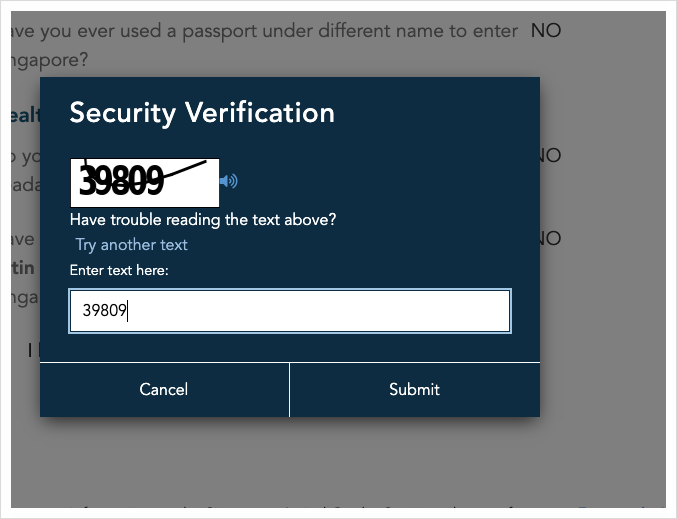The width and height of the screenshot is (677, 519).
Task: Play the captcha audio speaker icon
Action: point(229,181)
